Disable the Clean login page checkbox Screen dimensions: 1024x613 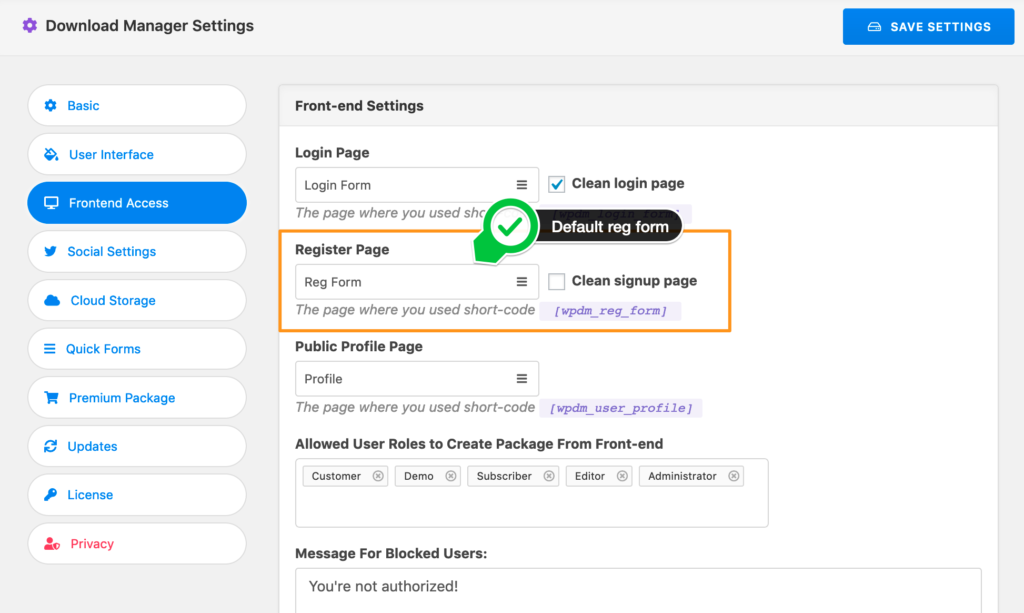tap(556, 183)
